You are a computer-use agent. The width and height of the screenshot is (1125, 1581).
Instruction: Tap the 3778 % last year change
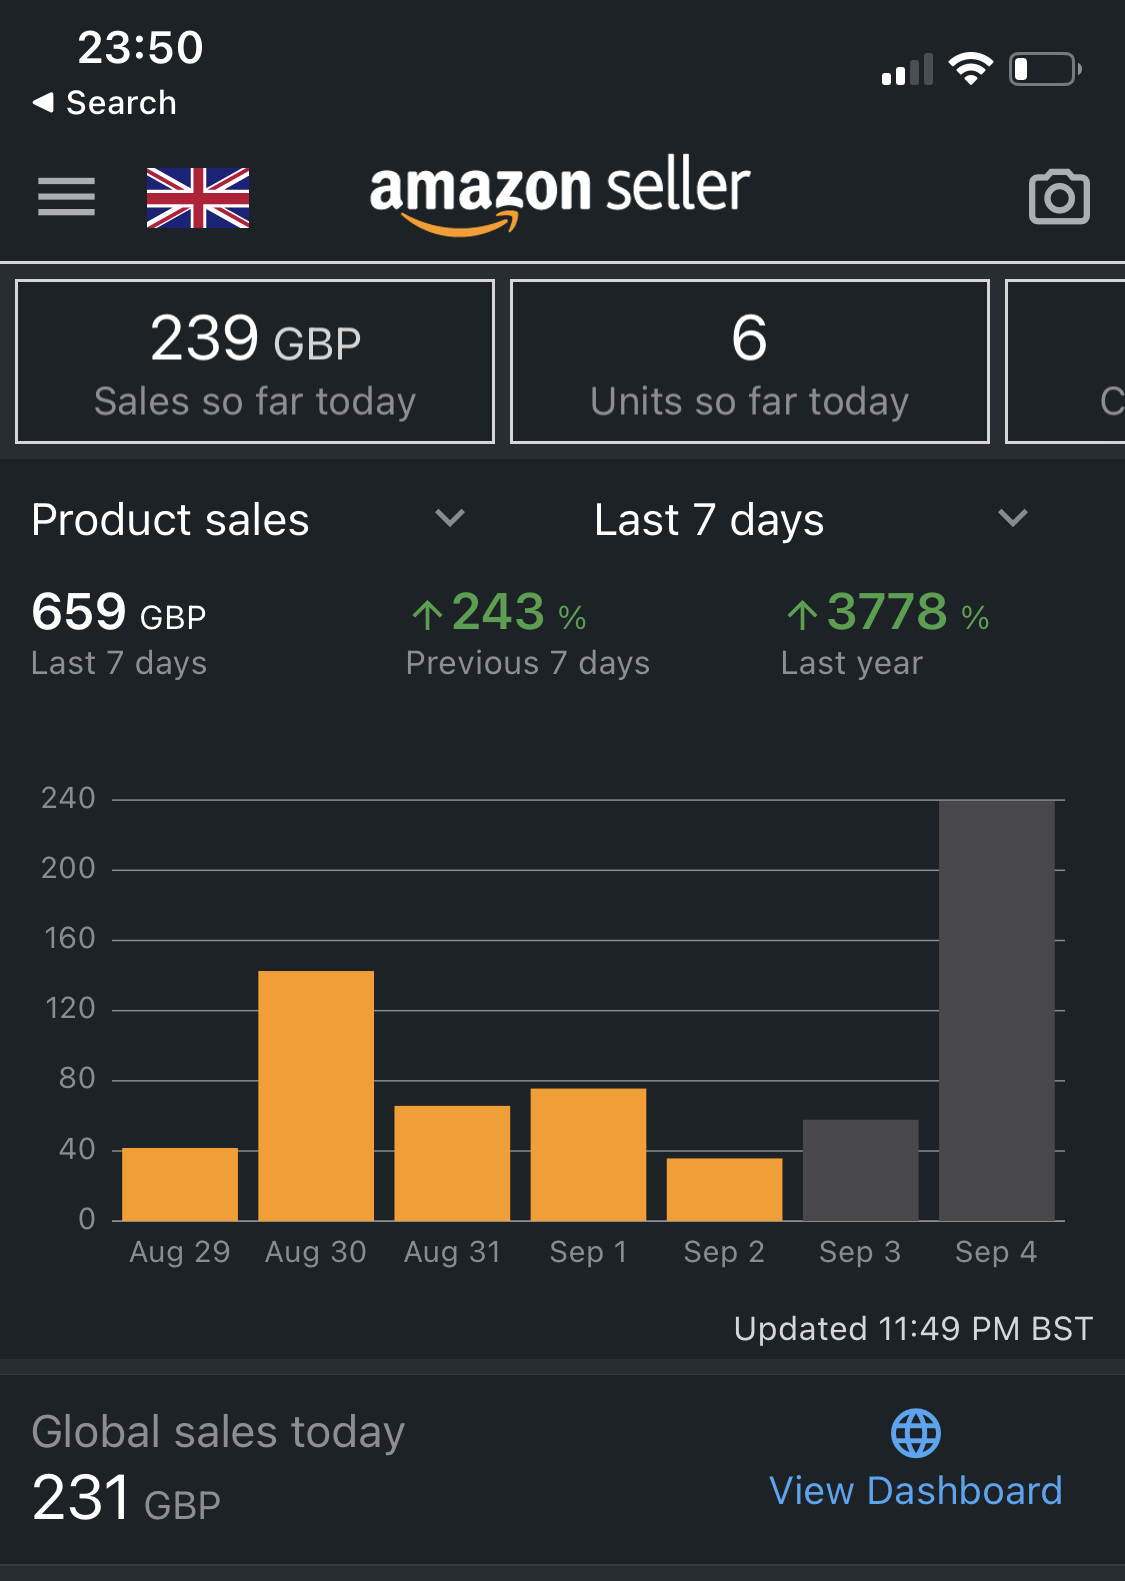click(x=888, y=612)
